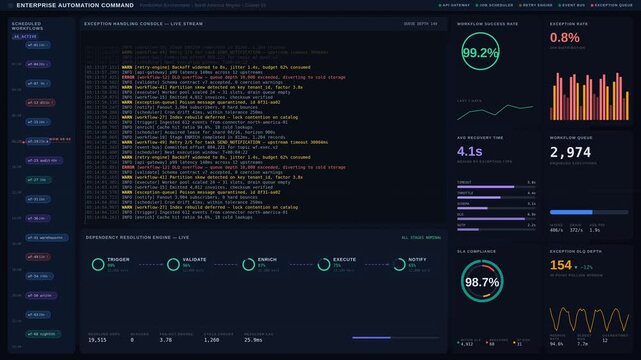Select the purple wf-58 workflow pill

(41, 295)
